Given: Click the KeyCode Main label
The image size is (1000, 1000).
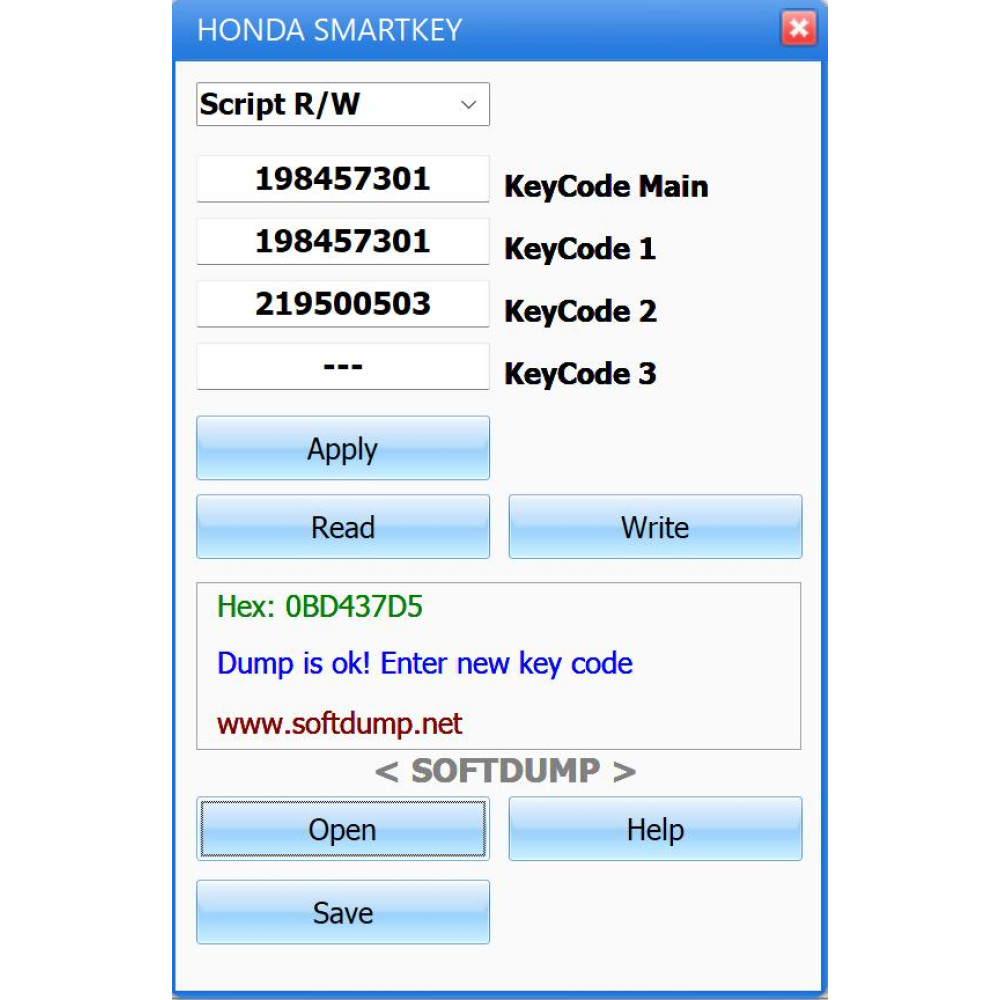Looking at the screenshot, I should 606,187.
